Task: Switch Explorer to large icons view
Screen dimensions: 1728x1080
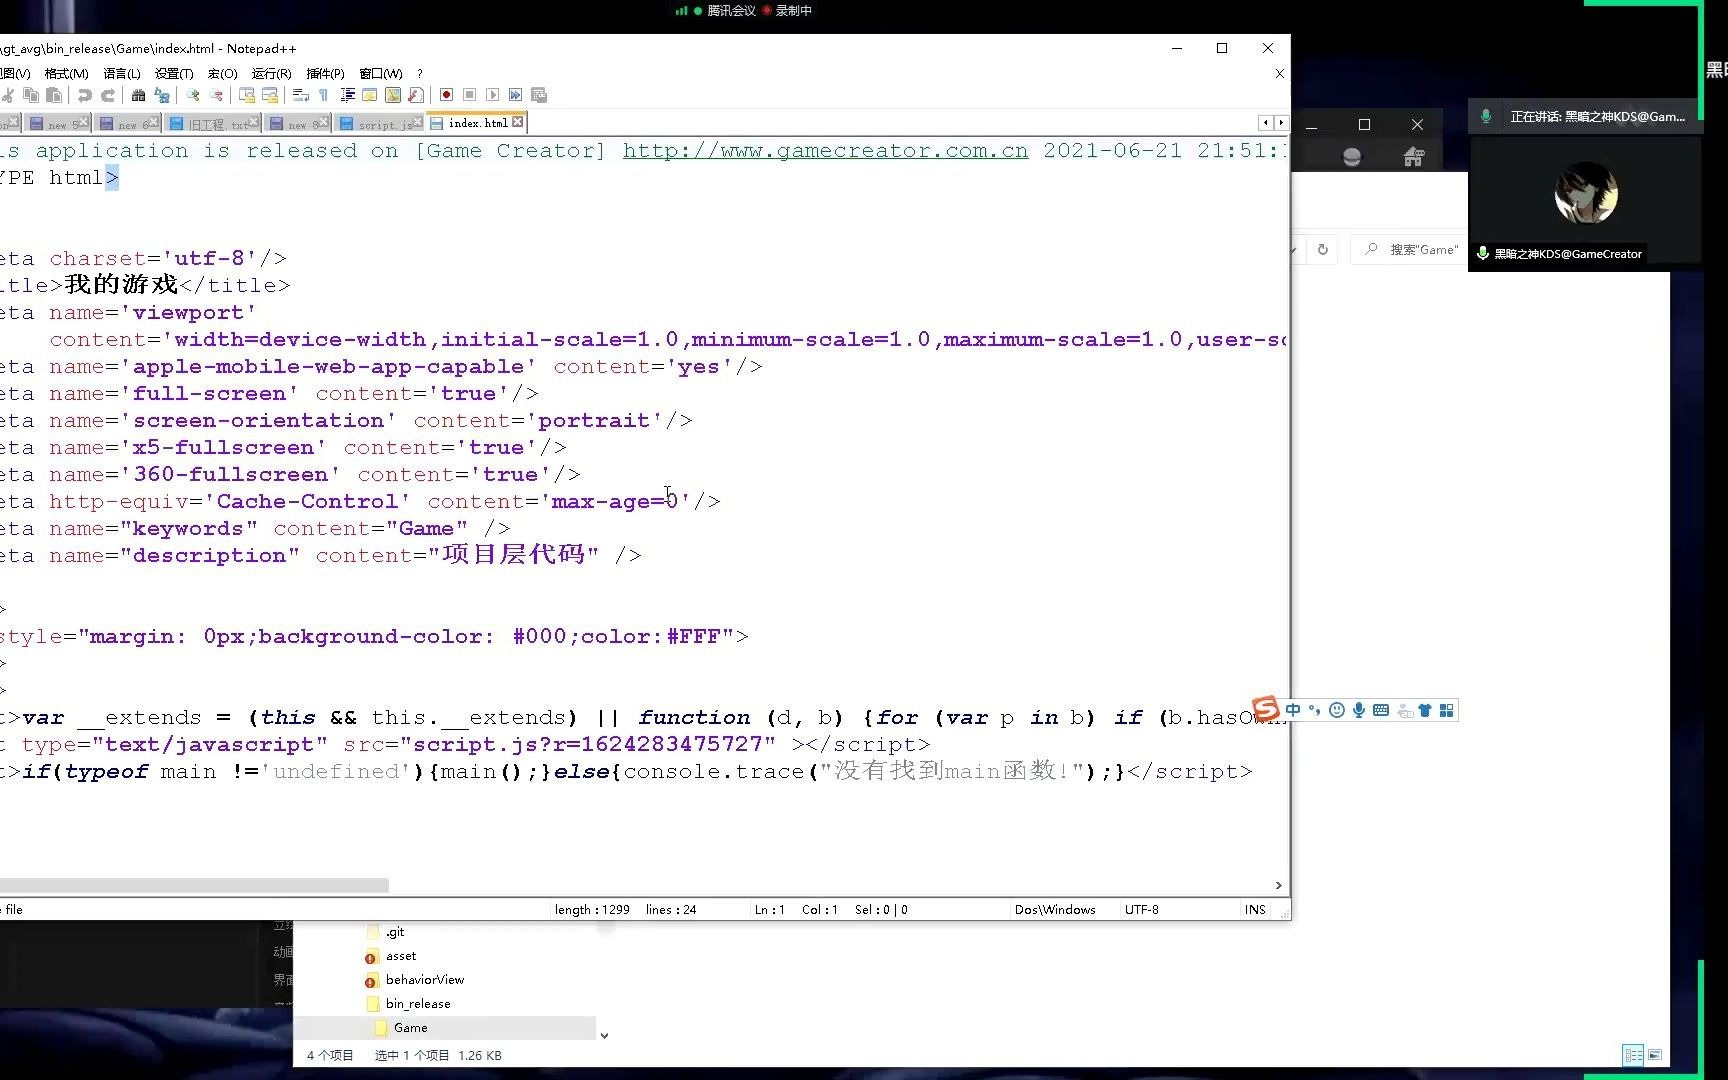Action: coord(1655,1055)
